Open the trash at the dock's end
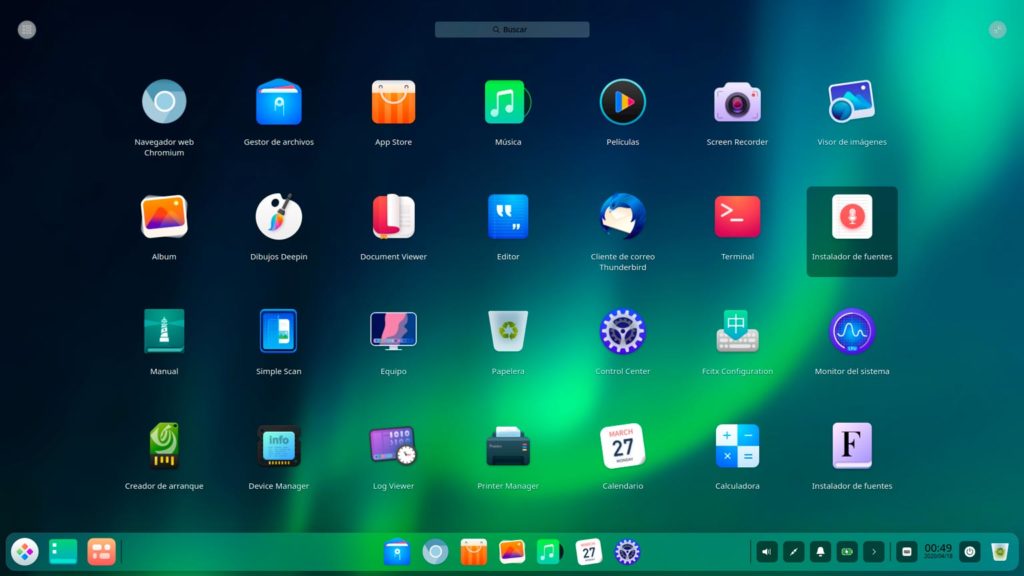 1000,552
